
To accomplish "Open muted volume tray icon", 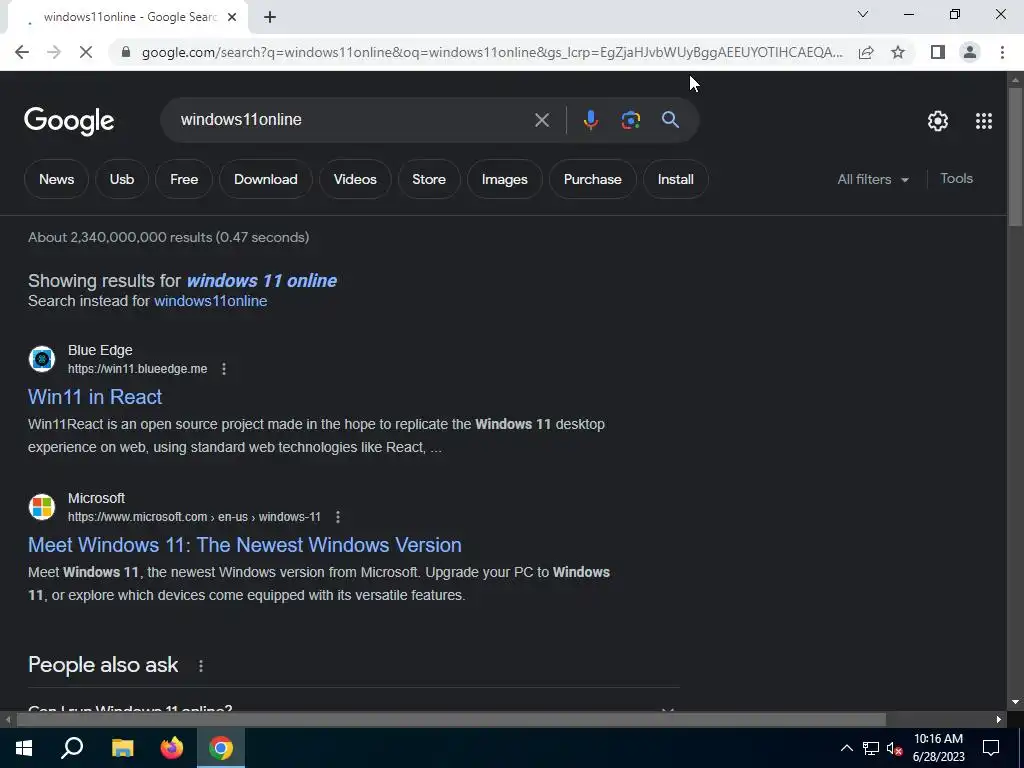I will [x=894, y=749].
